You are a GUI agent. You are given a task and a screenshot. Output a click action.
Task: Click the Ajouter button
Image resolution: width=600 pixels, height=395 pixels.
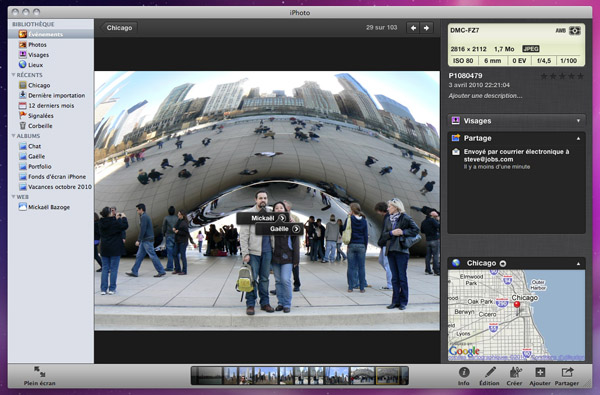pos(540,376)
